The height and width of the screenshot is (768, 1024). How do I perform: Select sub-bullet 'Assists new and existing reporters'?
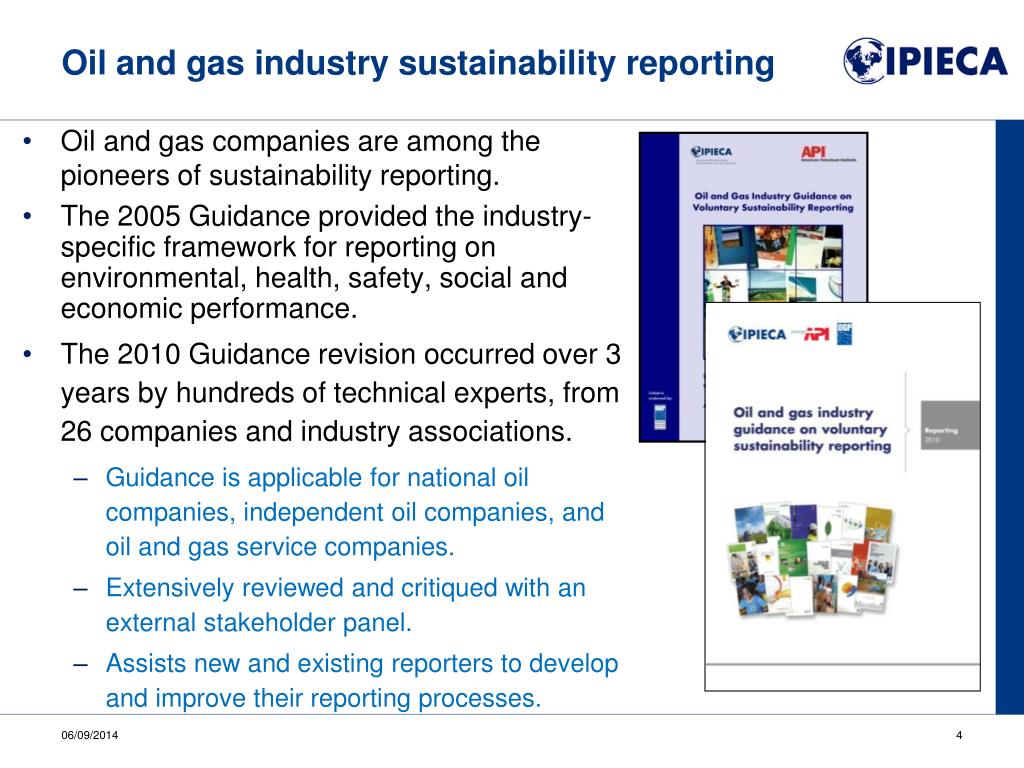(x=362, y=680)
